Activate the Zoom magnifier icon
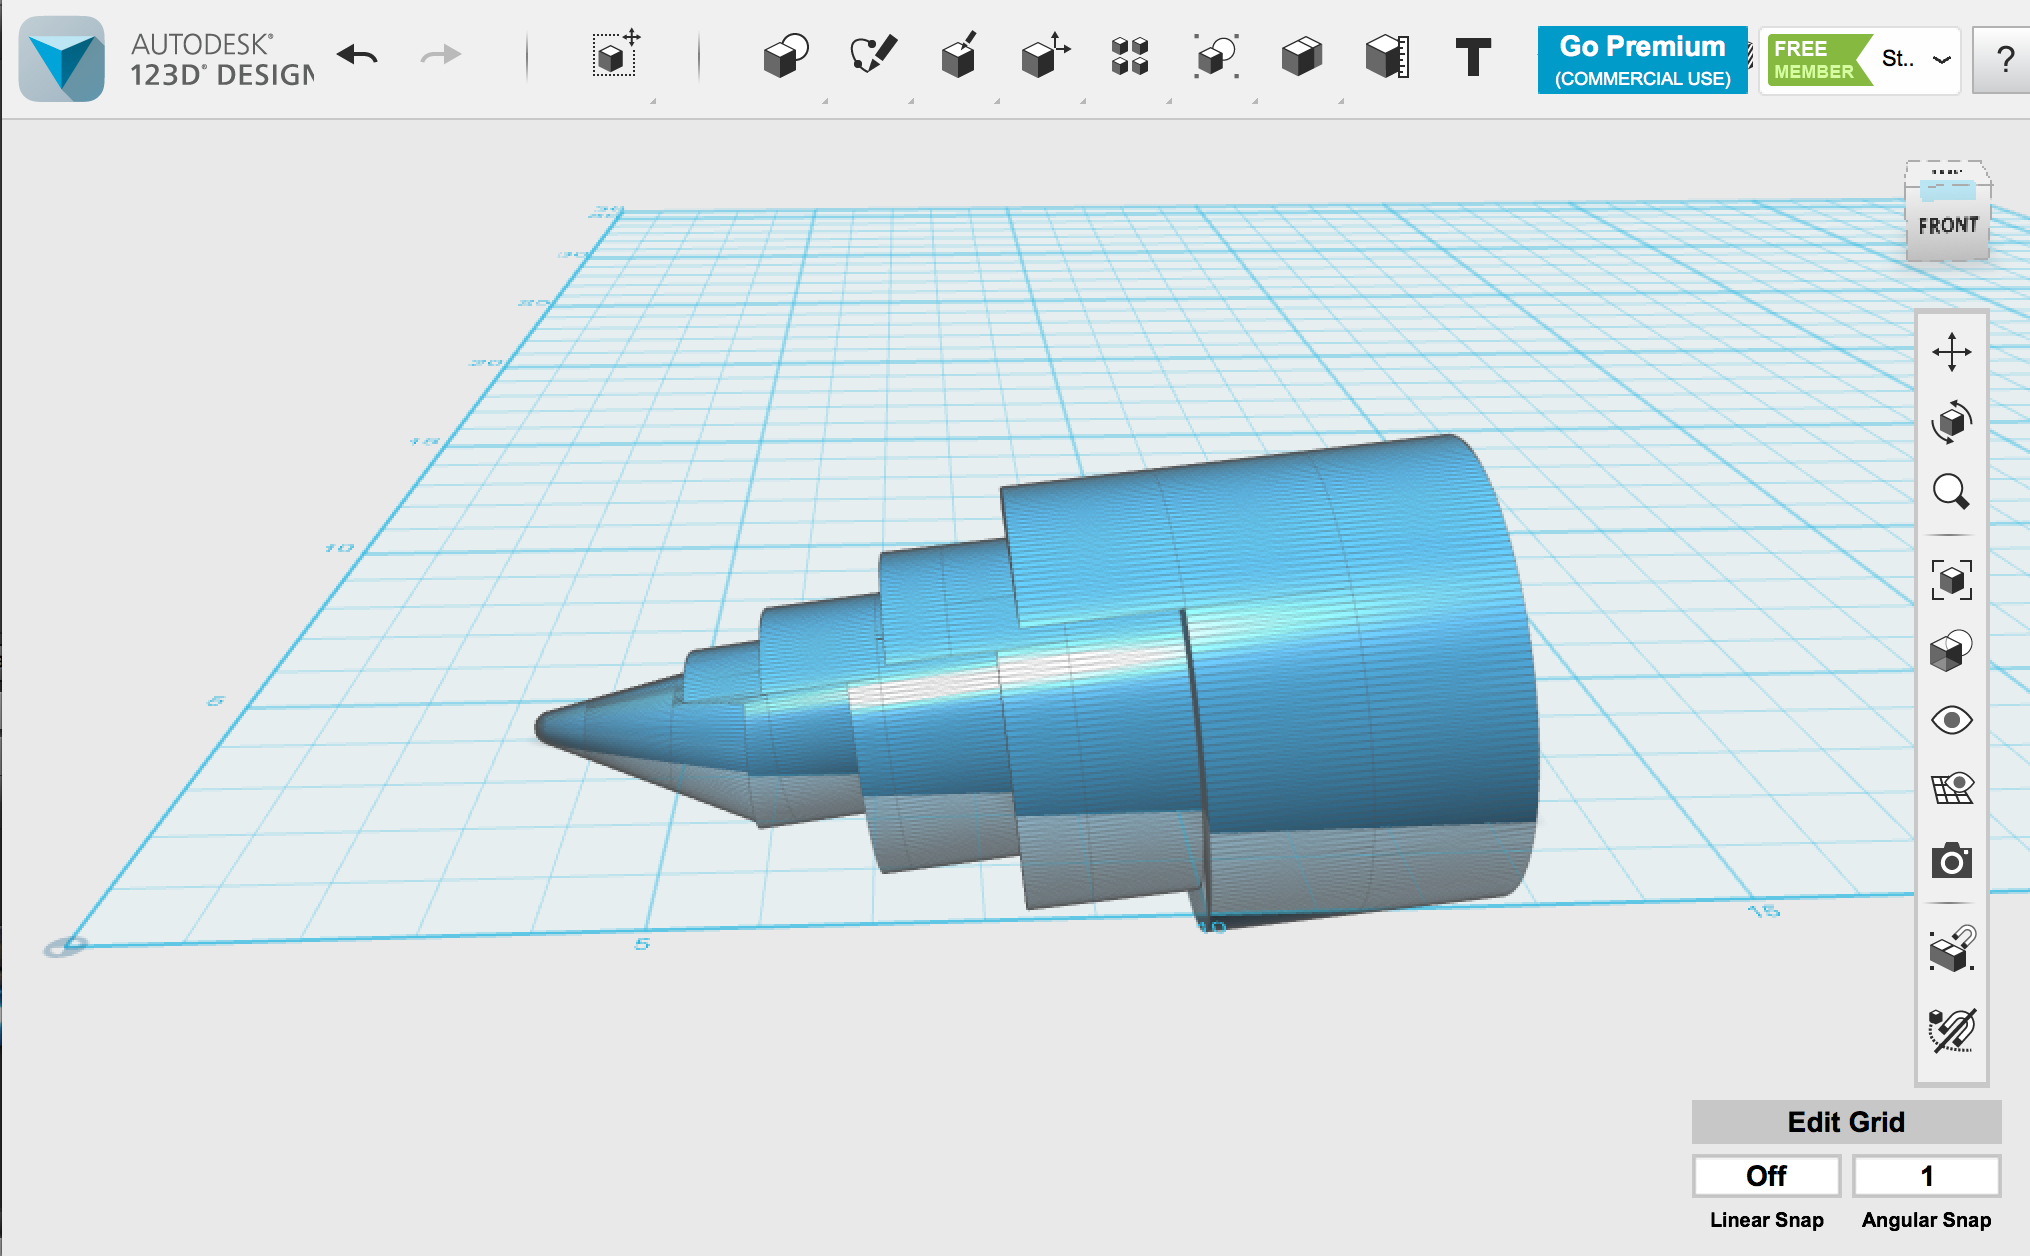 point(1950,491)
